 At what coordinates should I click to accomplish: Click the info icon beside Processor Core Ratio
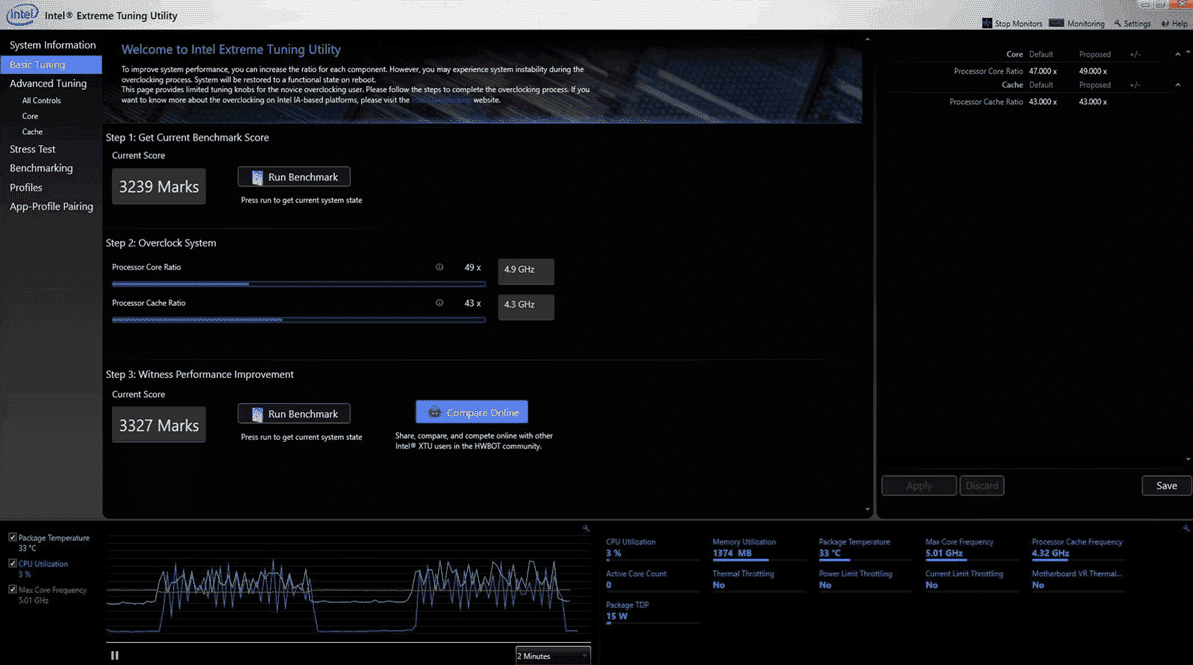(x=439, y=267)
